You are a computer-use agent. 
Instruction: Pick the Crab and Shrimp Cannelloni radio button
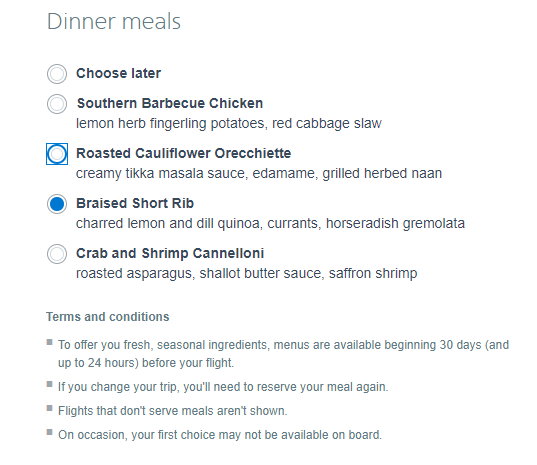point(57,254)
